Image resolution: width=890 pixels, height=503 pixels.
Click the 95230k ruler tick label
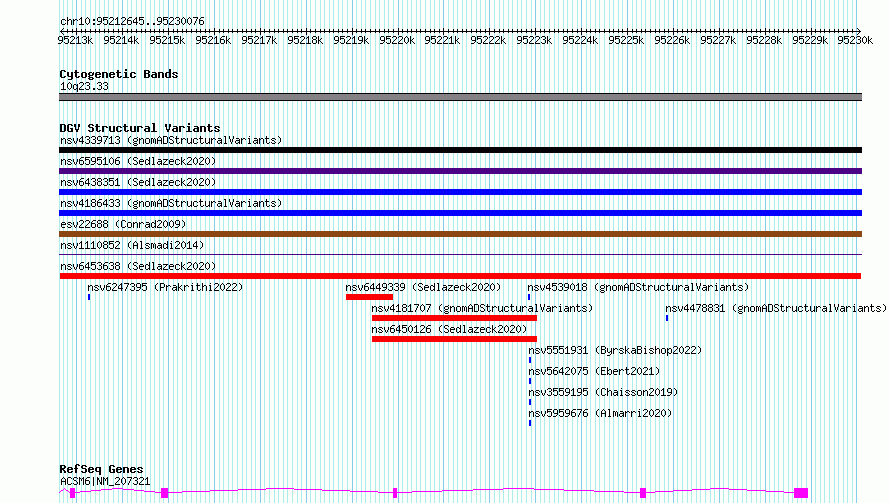(x=855, y=40)
